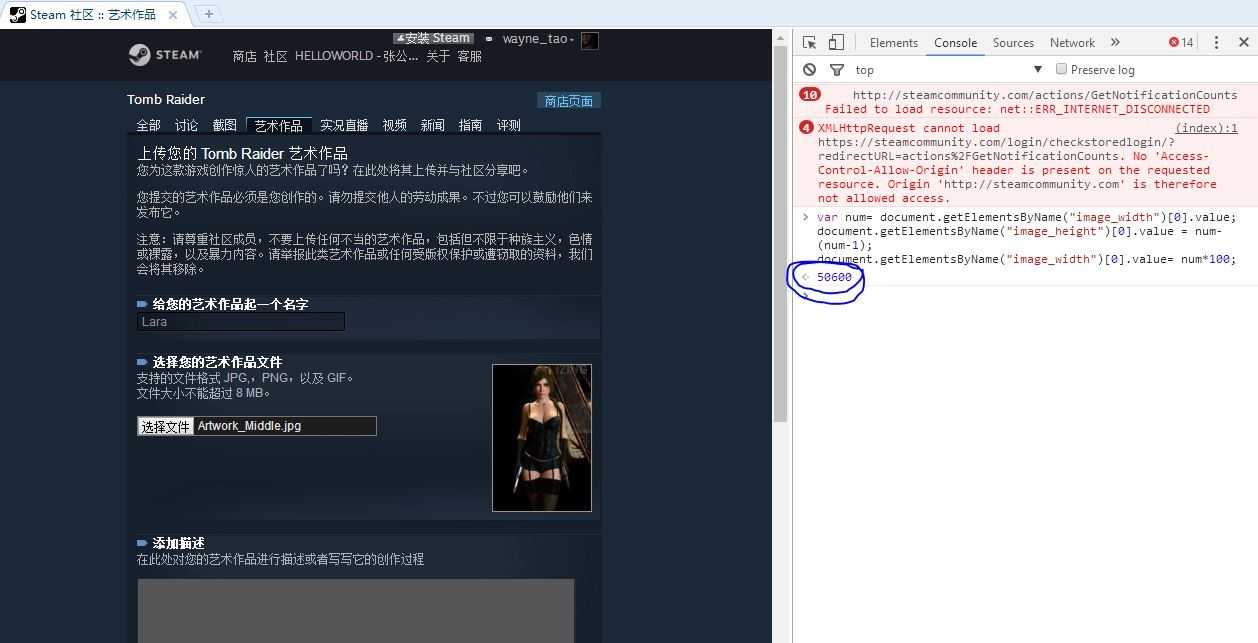Select the inspect element picker icon
The width and height of the screenshot is (1258, 643).
tap(810, 42)
